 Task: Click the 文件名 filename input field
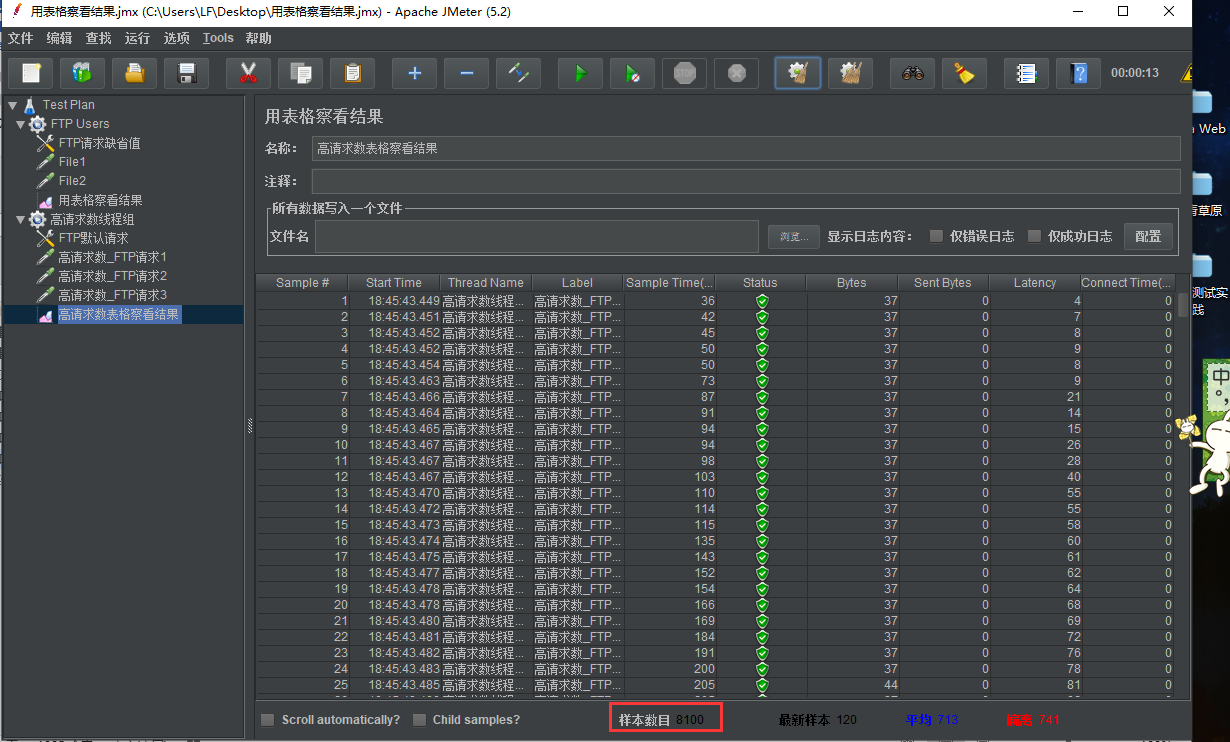click(x=537, y=236)
